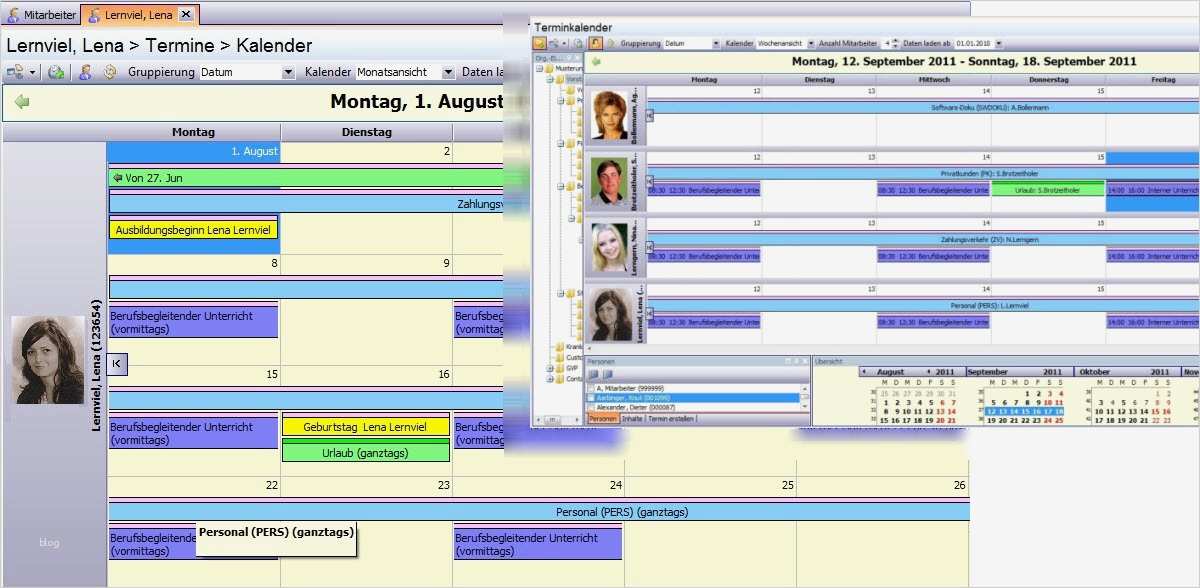Viewport: 1200px width, 588px height.
Task: Click the highlighted person icon in Terminkalender toolbar
Action: (x=595, y=44)
